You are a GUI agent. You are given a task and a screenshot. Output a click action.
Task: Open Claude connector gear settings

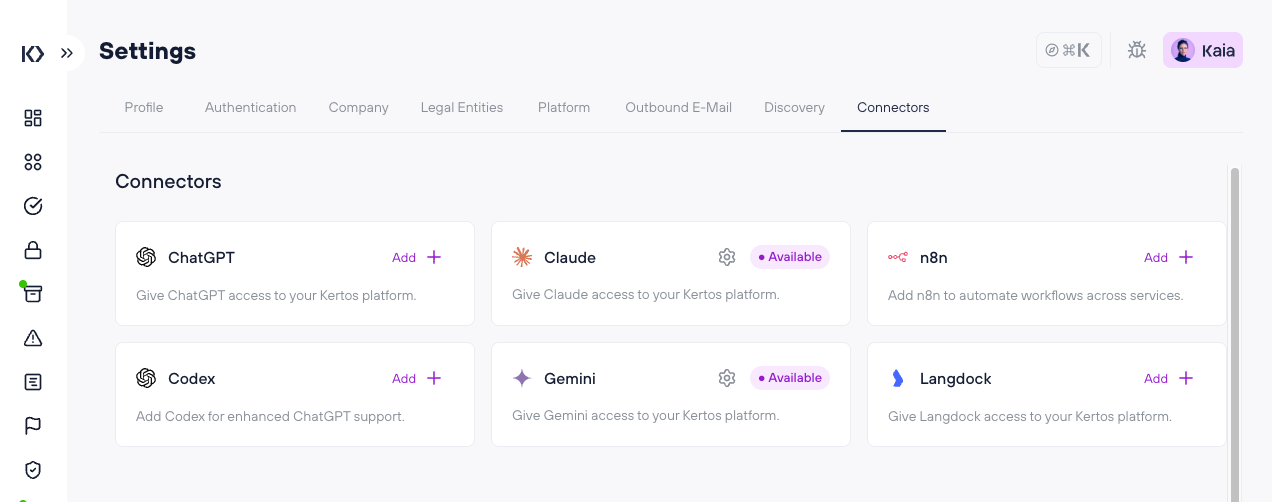click(727, 257)
